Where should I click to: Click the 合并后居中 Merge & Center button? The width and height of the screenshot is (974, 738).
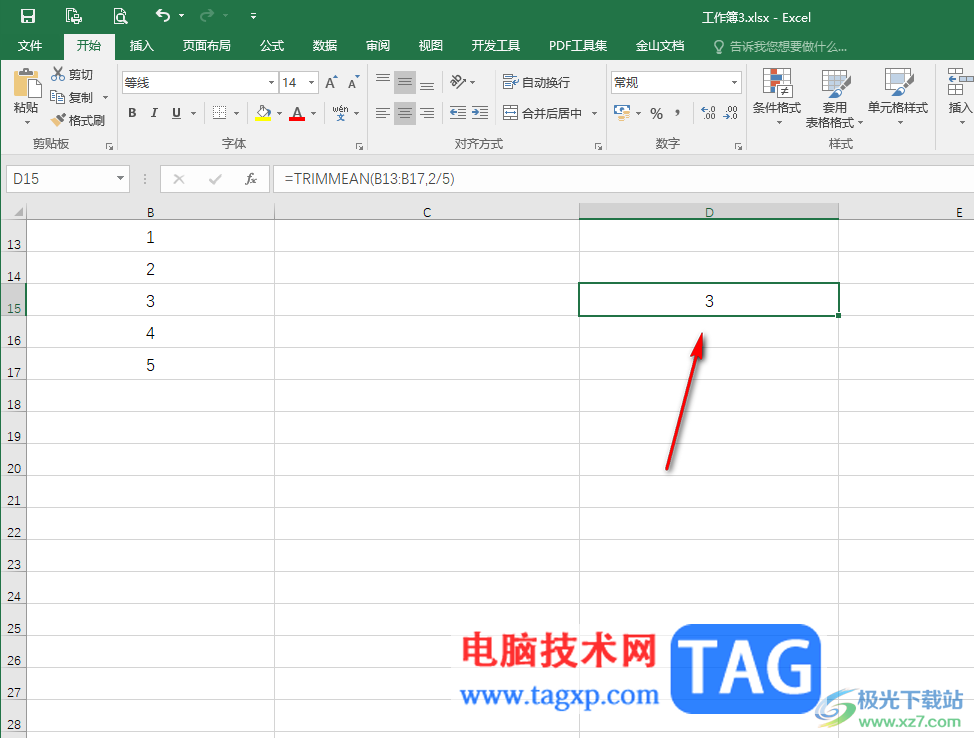[542, 113]
